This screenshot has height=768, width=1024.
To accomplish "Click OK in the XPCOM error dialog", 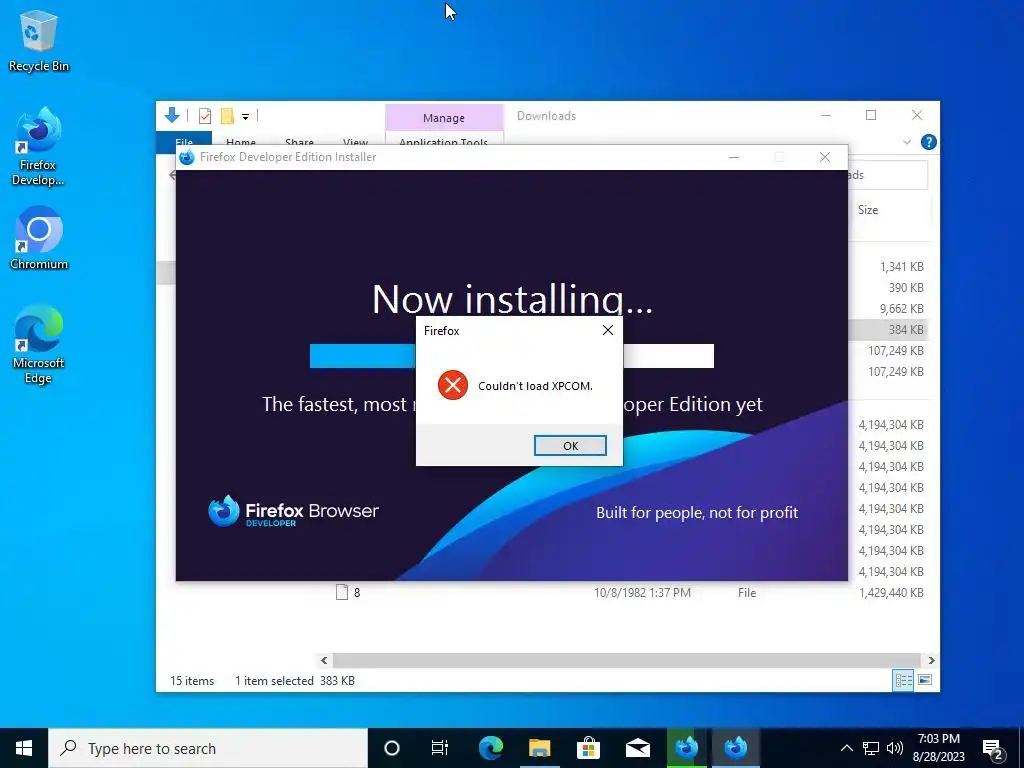I will [x=570, y=445].
